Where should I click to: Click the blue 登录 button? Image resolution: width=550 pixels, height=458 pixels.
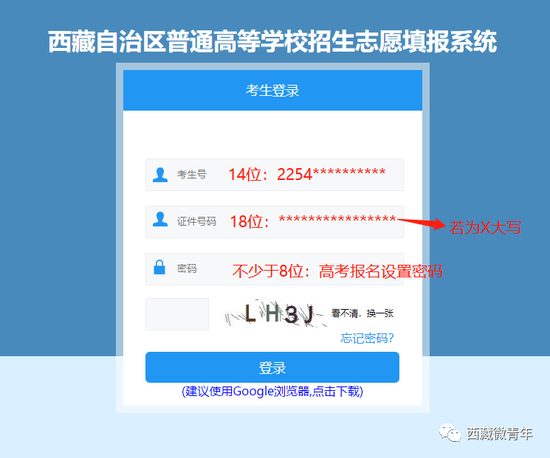click(272, 367)
